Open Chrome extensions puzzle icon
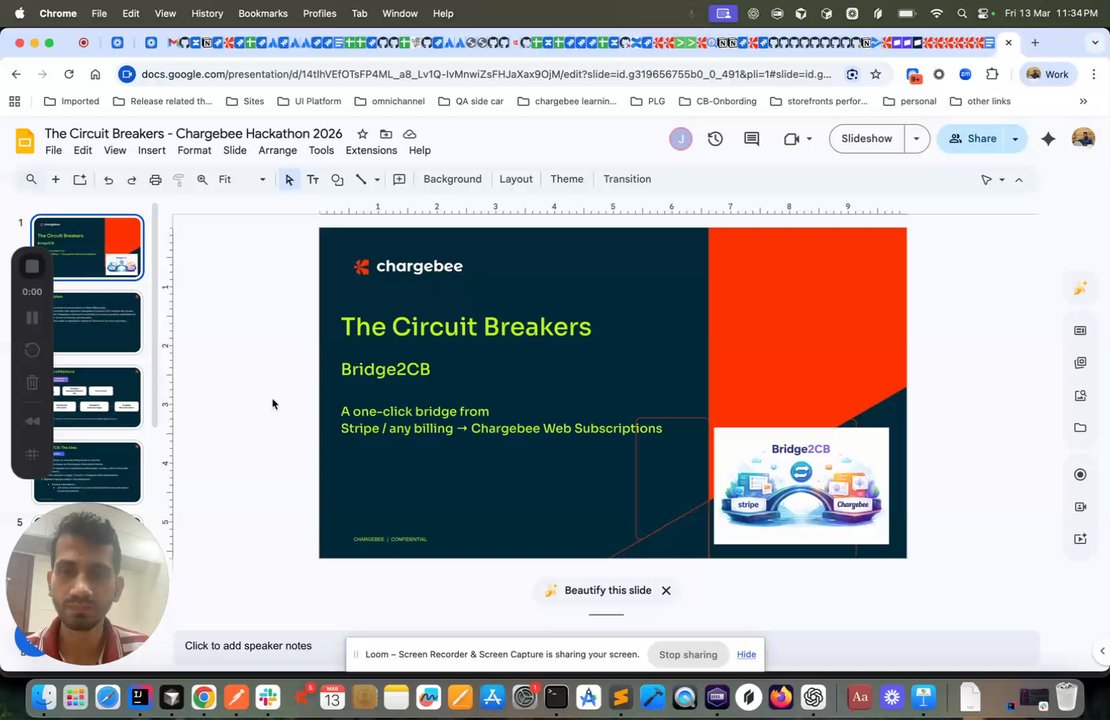 [992, 74]
